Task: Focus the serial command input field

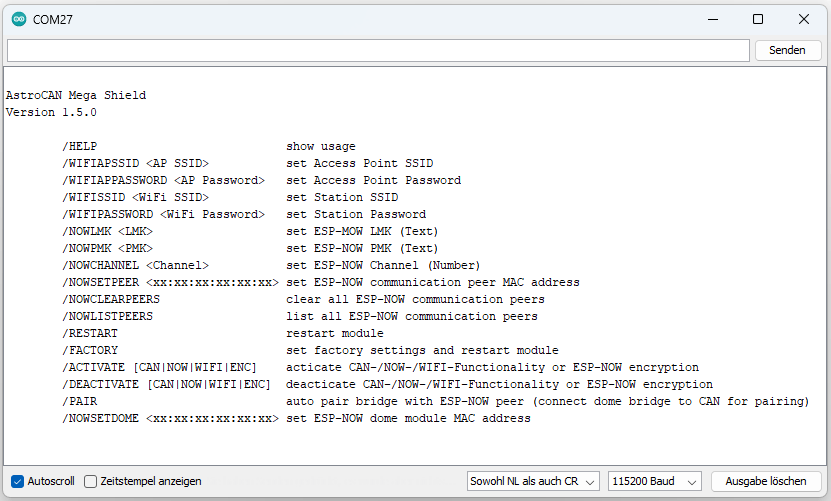Action: [x=378, y=50]
